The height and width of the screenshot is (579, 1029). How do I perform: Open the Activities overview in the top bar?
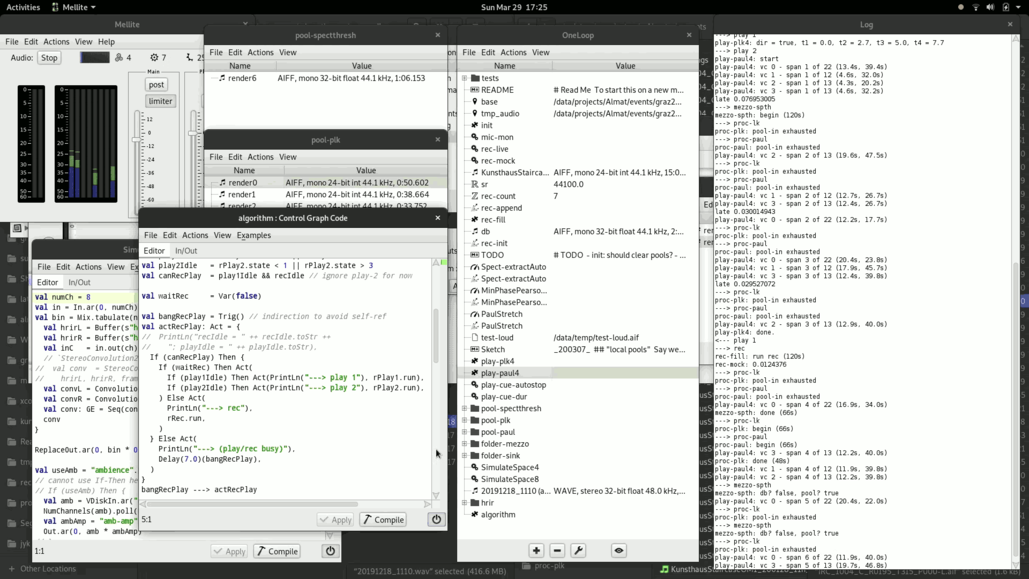pyautogui.click(x=23, y=7)
